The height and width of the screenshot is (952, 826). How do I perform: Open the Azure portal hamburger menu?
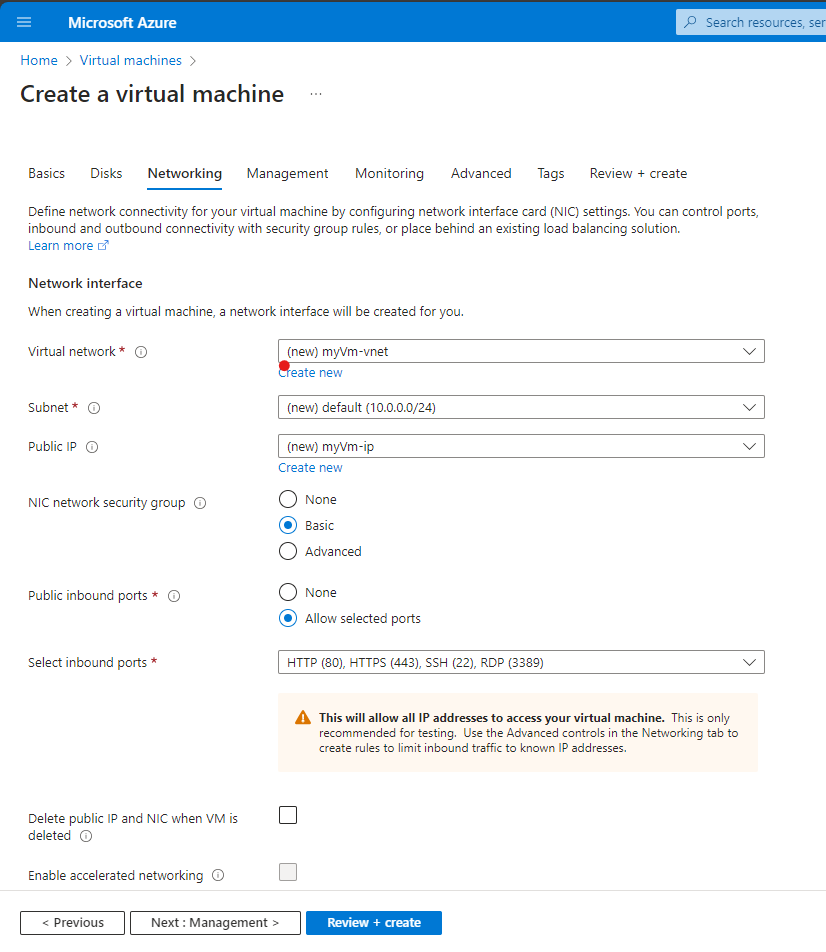pyautogui.click(x=24, y=22)
